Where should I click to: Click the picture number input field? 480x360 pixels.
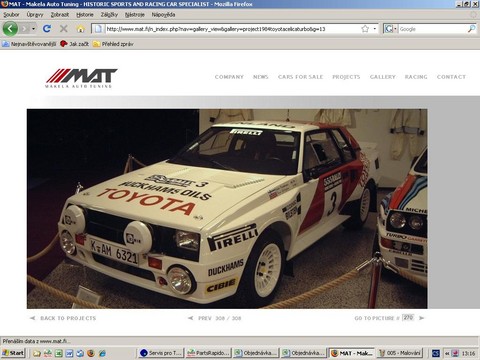click(x=408, y=317)
